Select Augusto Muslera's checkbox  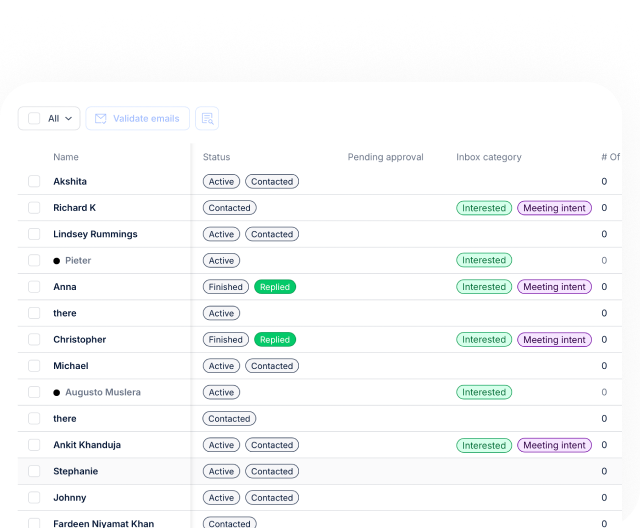pyautogui.click(x=34, y=392)
